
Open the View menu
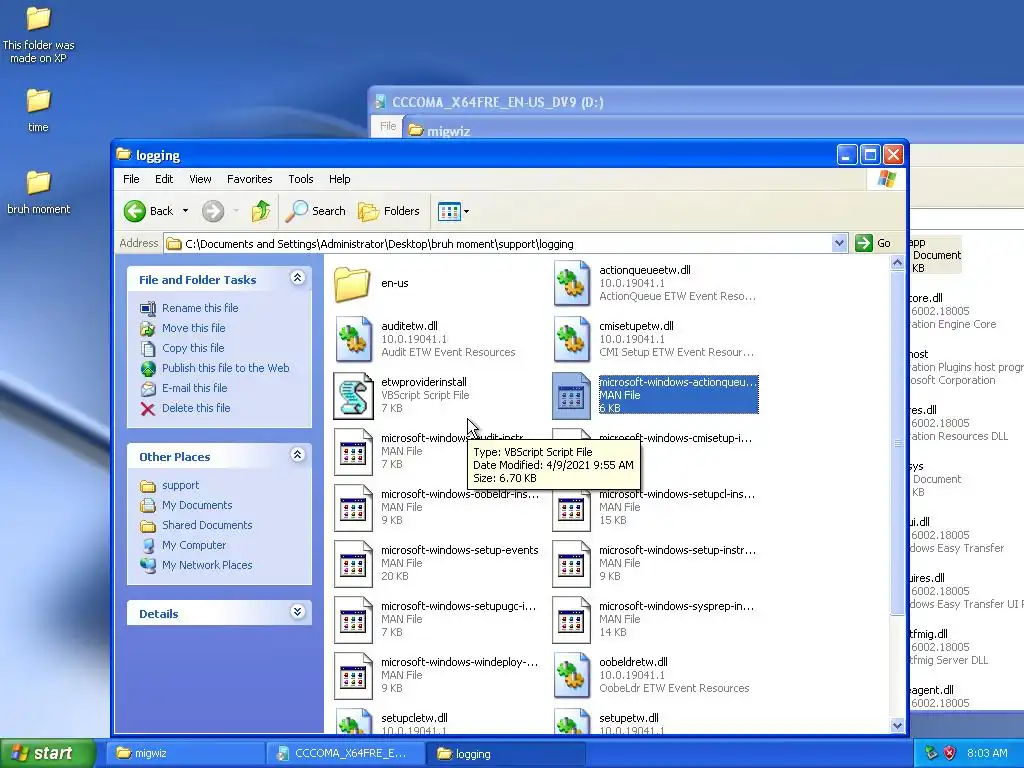(200, 179)
